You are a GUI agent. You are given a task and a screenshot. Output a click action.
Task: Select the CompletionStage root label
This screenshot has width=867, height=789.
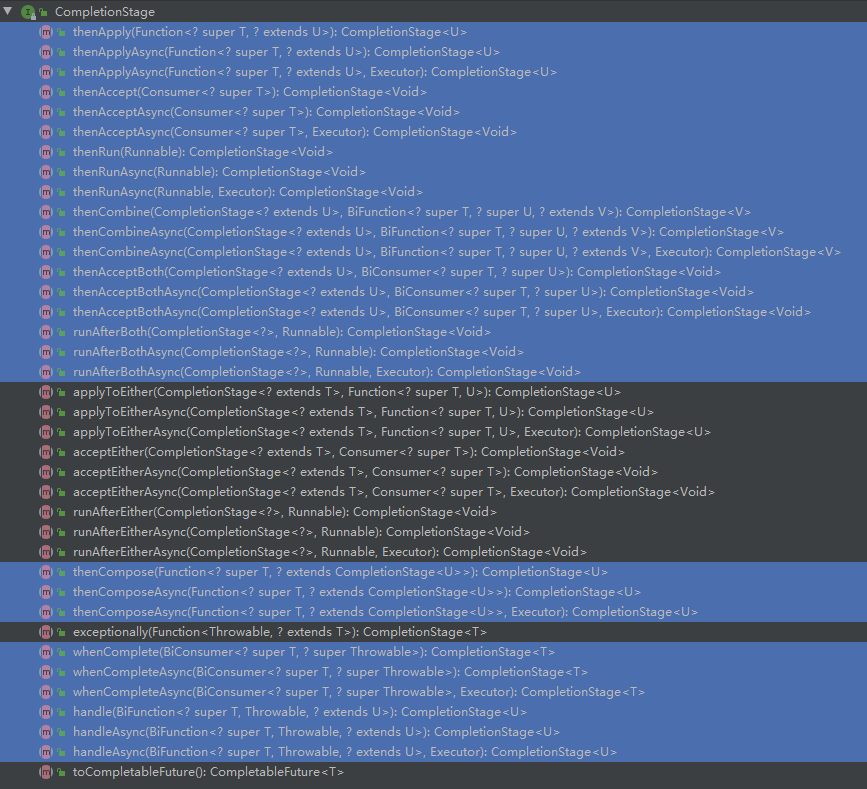(x=105, y=12)
